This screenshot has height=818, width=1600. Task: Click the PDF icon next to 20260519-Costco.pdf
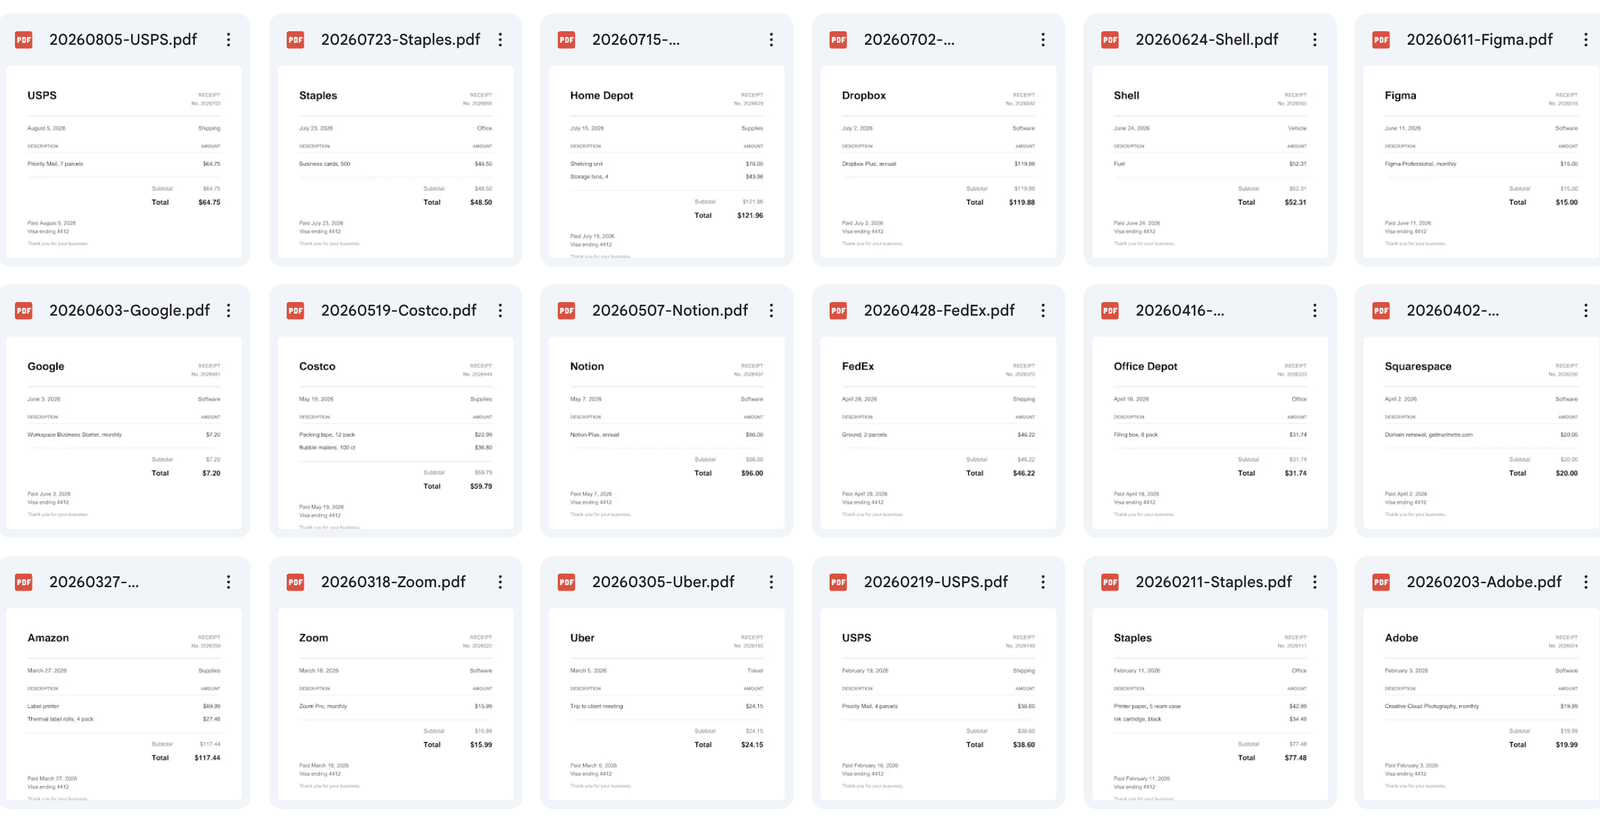(295, 311)
